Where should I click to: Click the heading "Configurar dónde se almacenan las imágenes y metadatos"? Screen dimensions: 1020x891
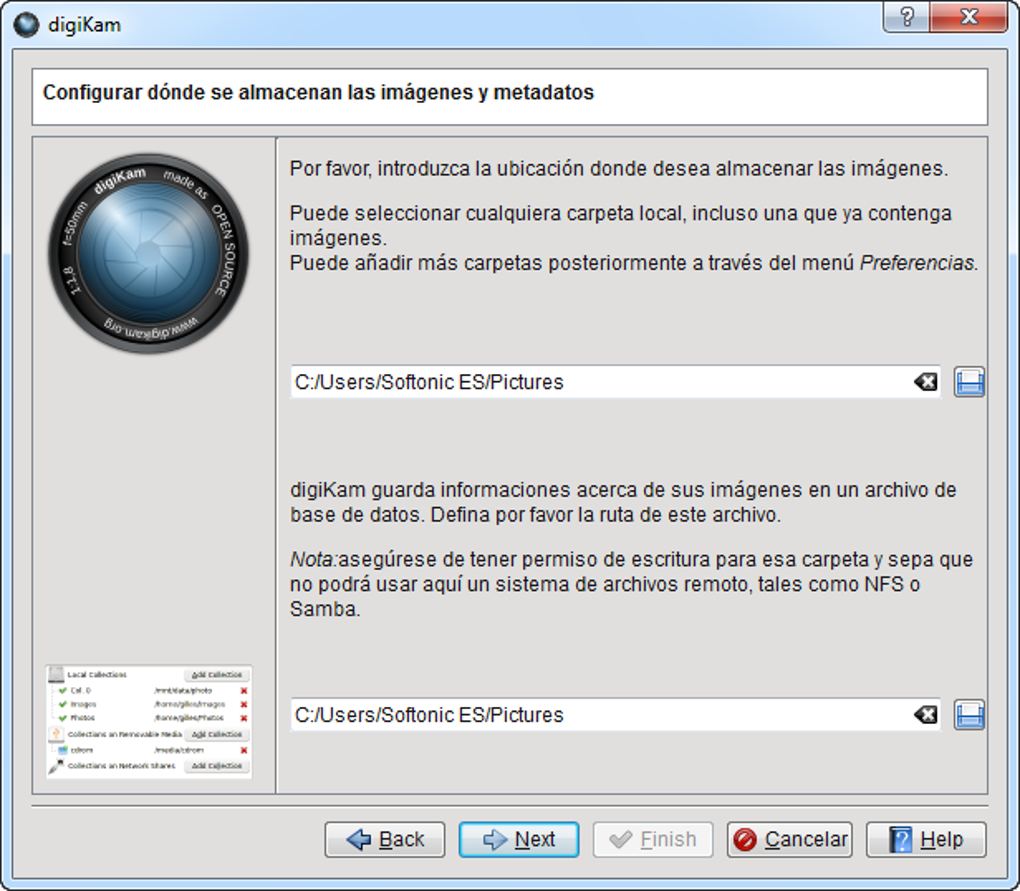click(x=318, y=92)
